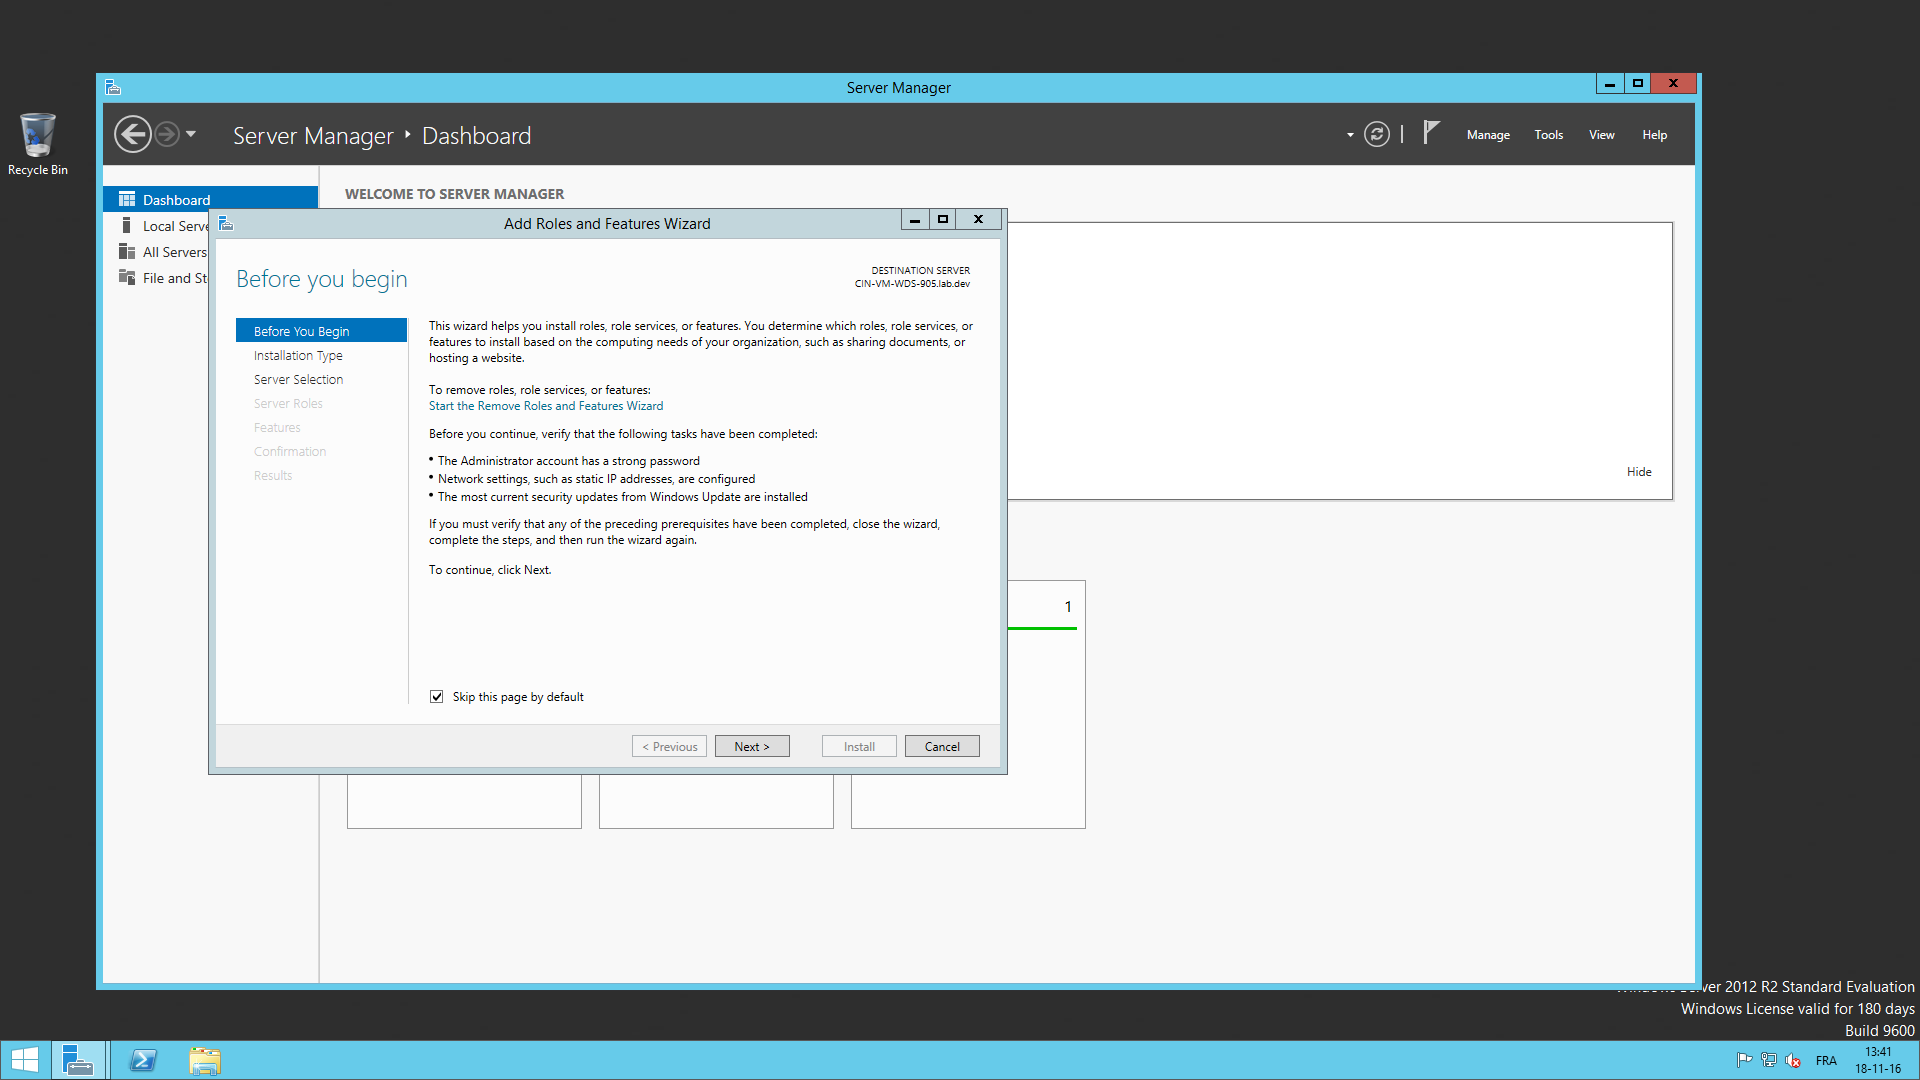Open the taskbar clock showing 13:41
This screenshot has height=1080, width=1920.
pyautogui.click(x=1878, y=1060)
